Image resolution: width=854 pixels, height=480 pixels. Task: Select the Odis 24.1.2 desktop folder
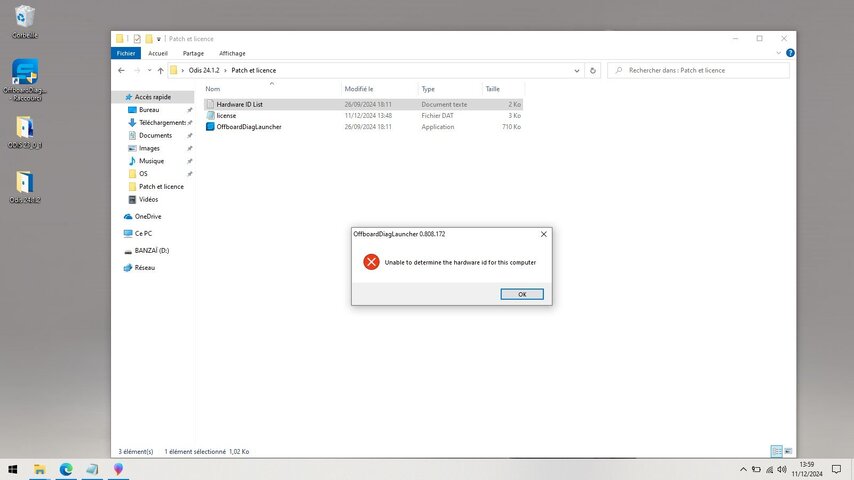25,187
